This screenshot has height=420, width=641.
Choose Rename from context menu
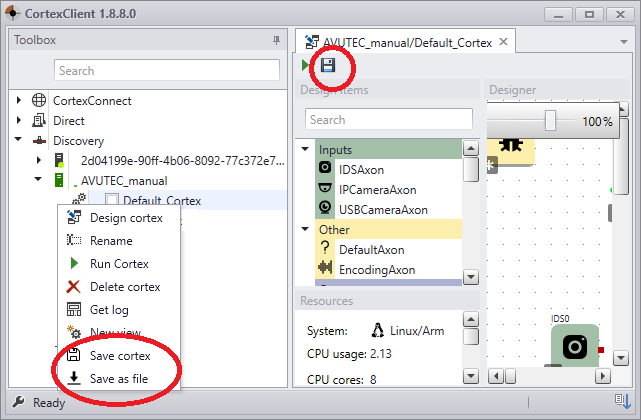(x=119, y=240)
